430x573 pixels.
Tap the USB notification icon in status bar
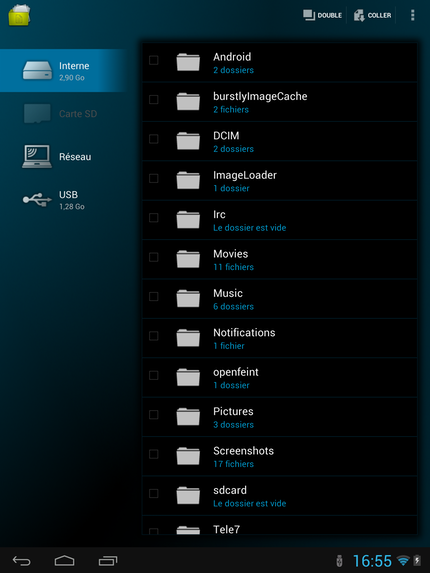coord(339,561)
